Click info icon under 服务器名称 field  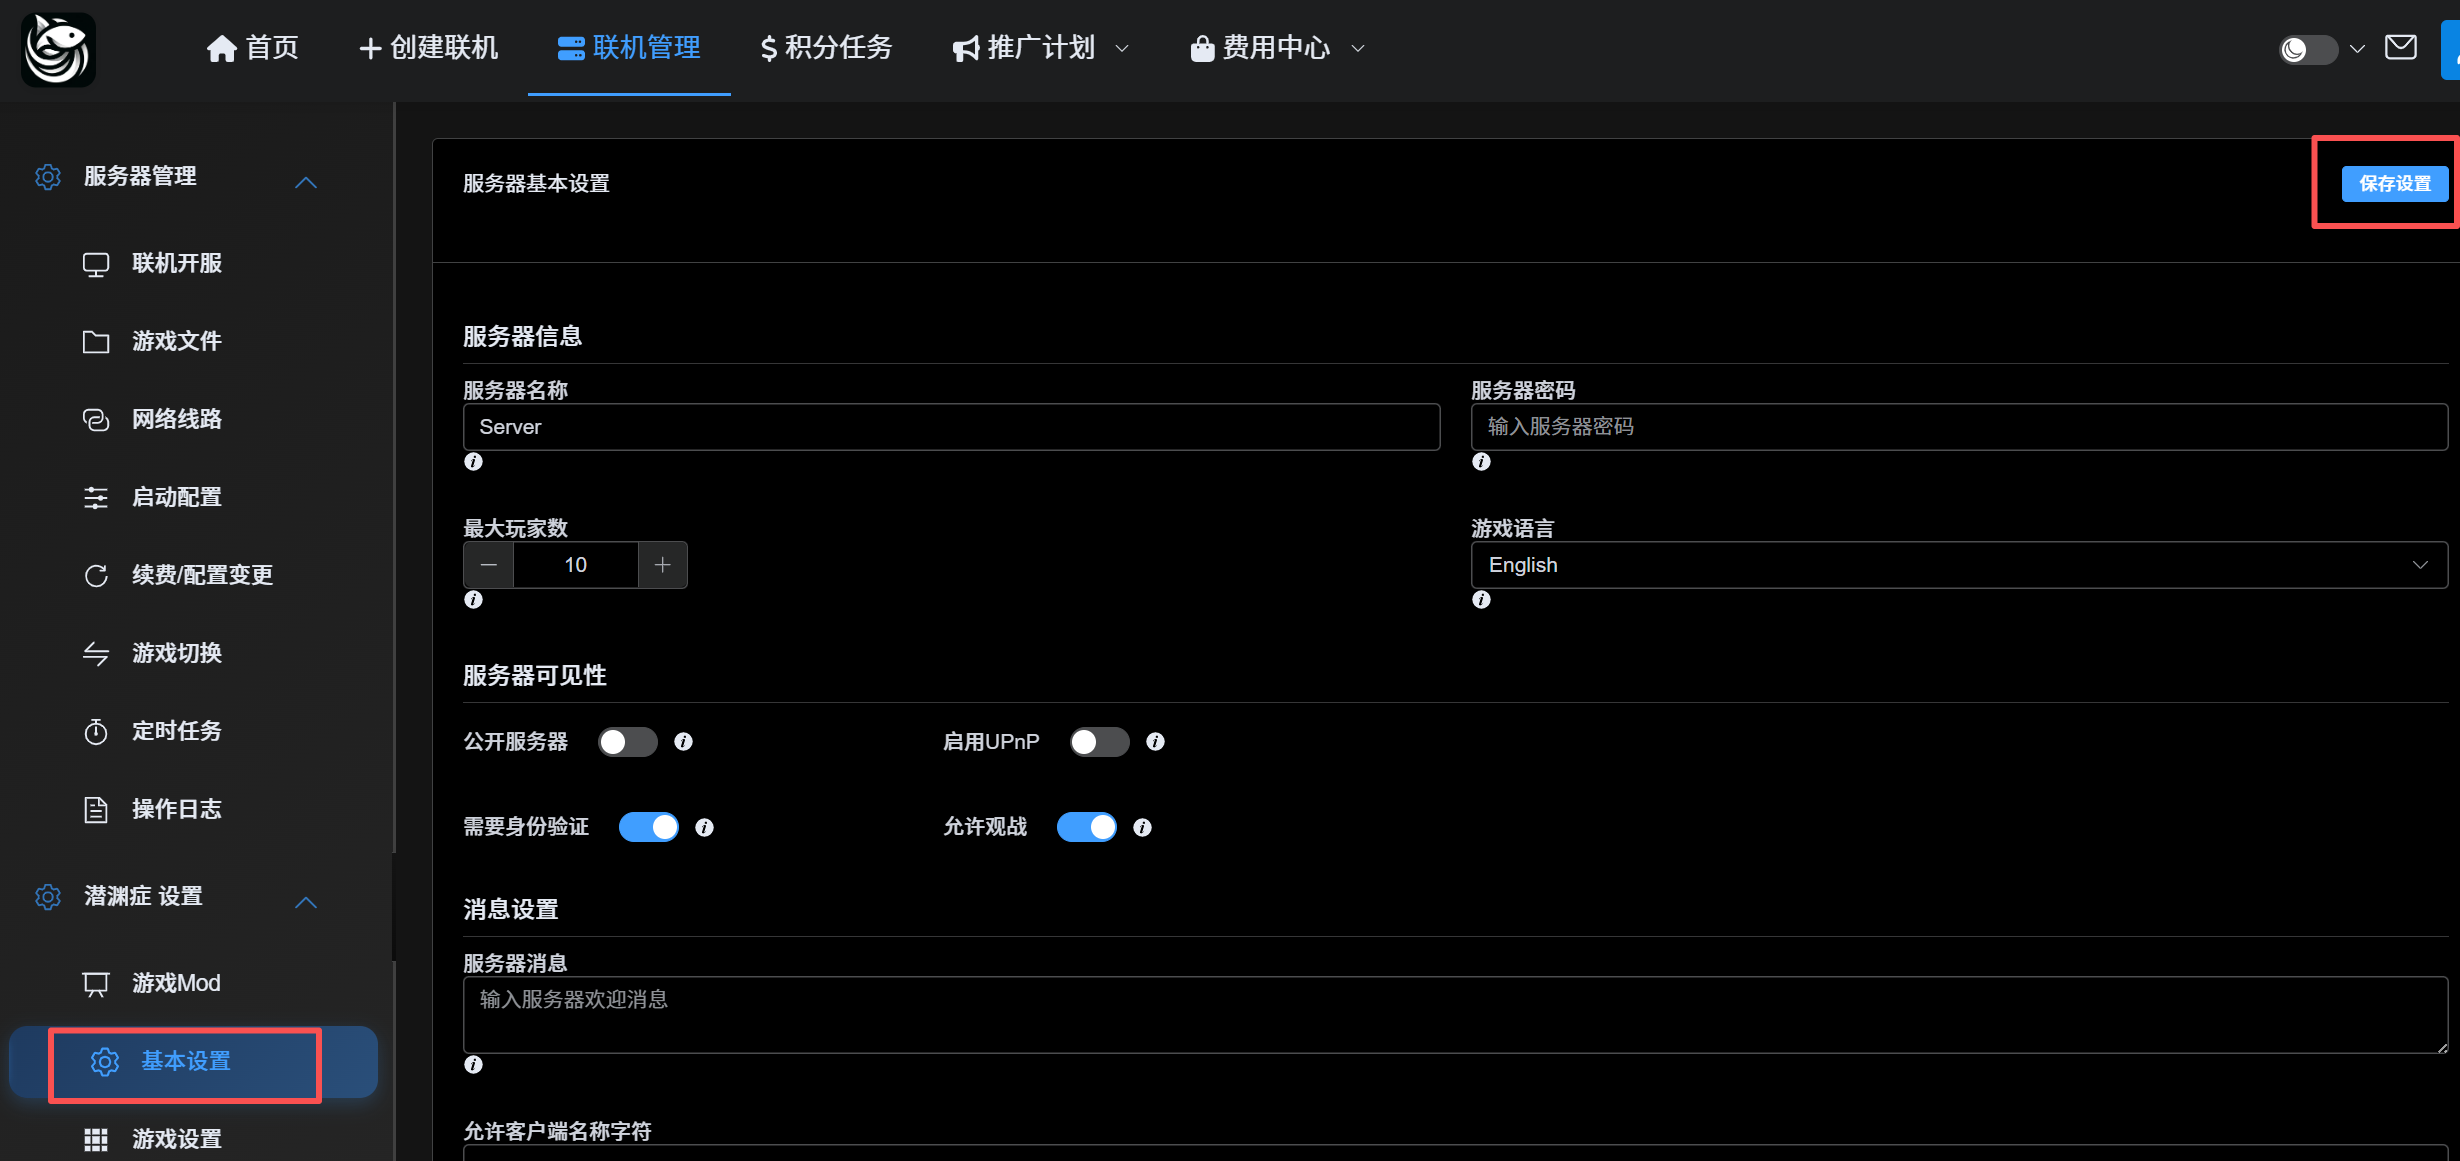pos(473,461)
